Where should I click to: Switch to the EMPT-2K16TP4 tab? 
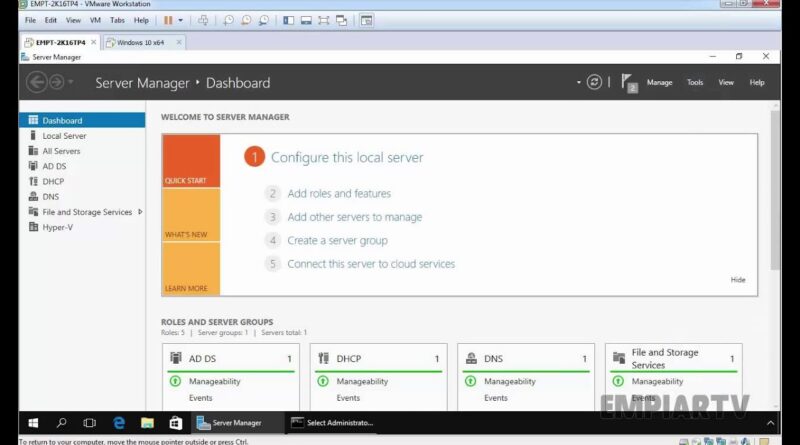coord(61,42)
